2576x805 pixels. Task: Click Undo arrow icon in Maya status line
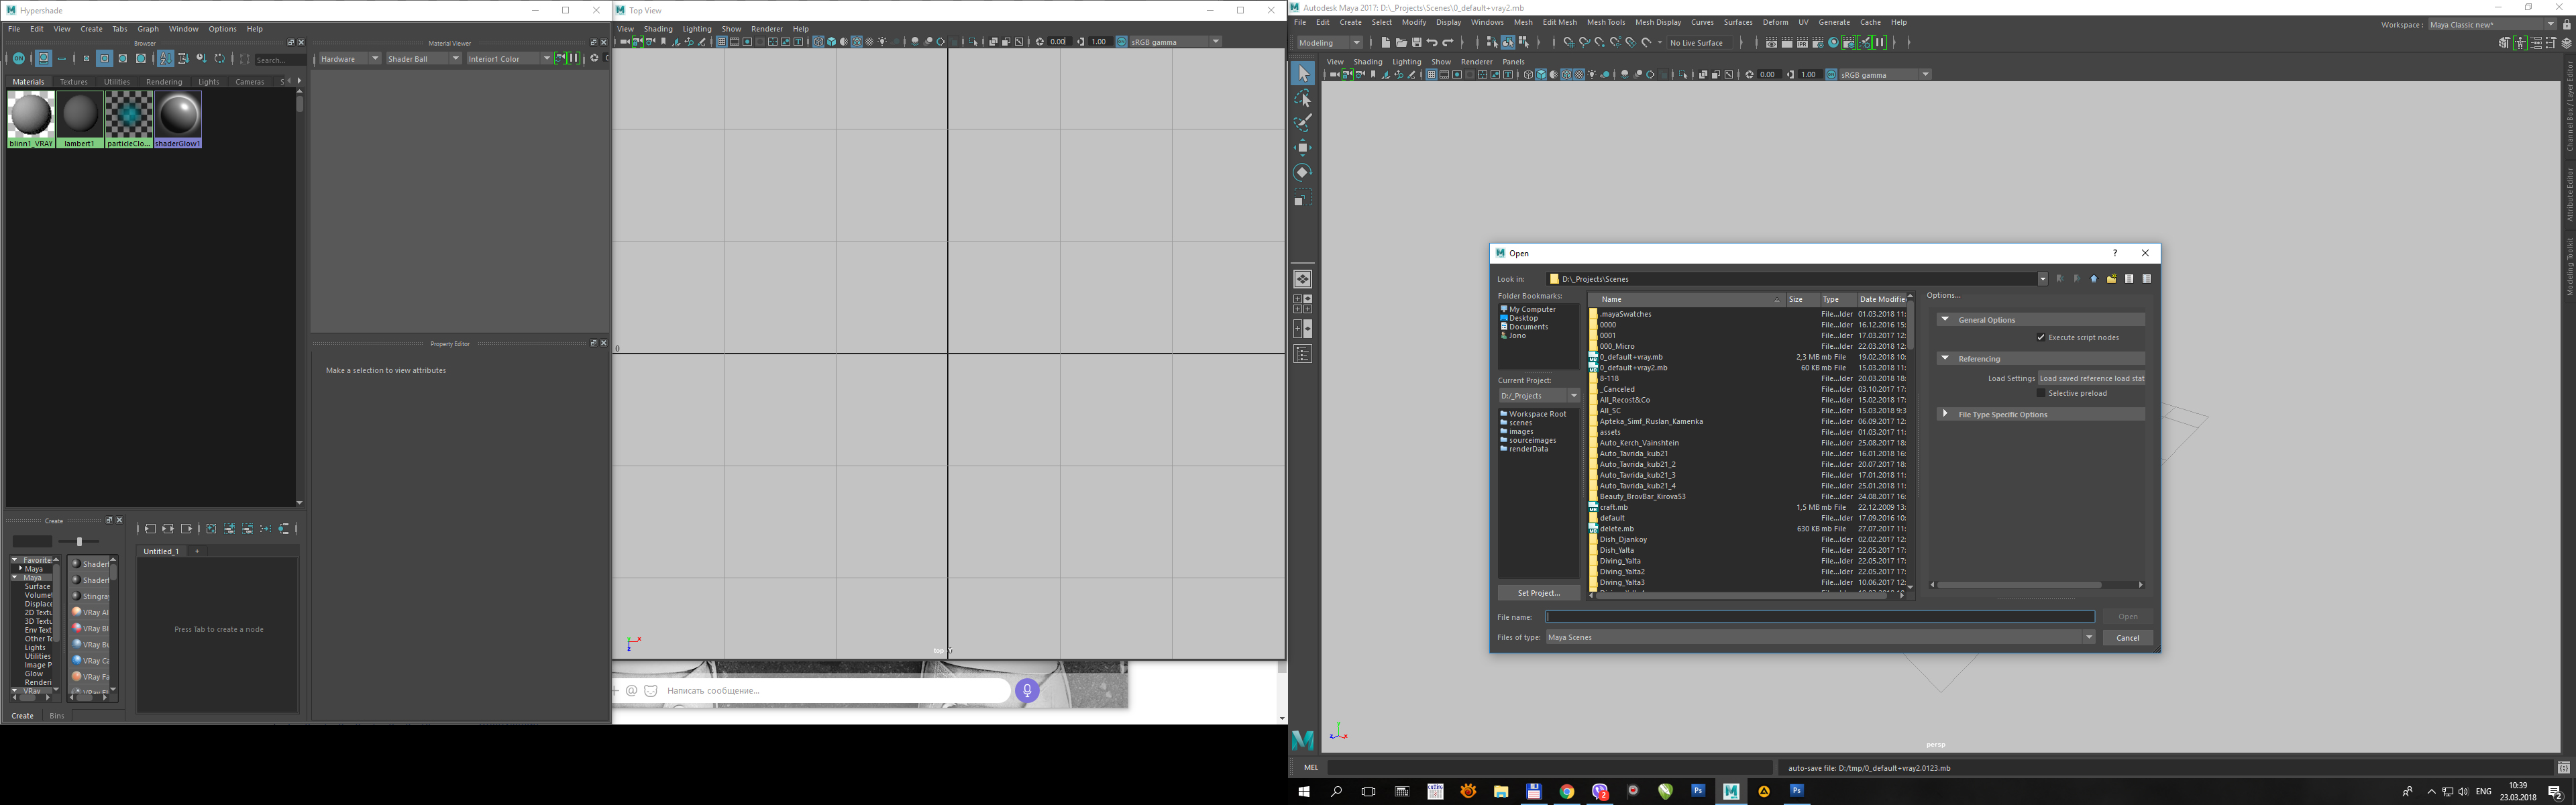(x=1432, y=42)
